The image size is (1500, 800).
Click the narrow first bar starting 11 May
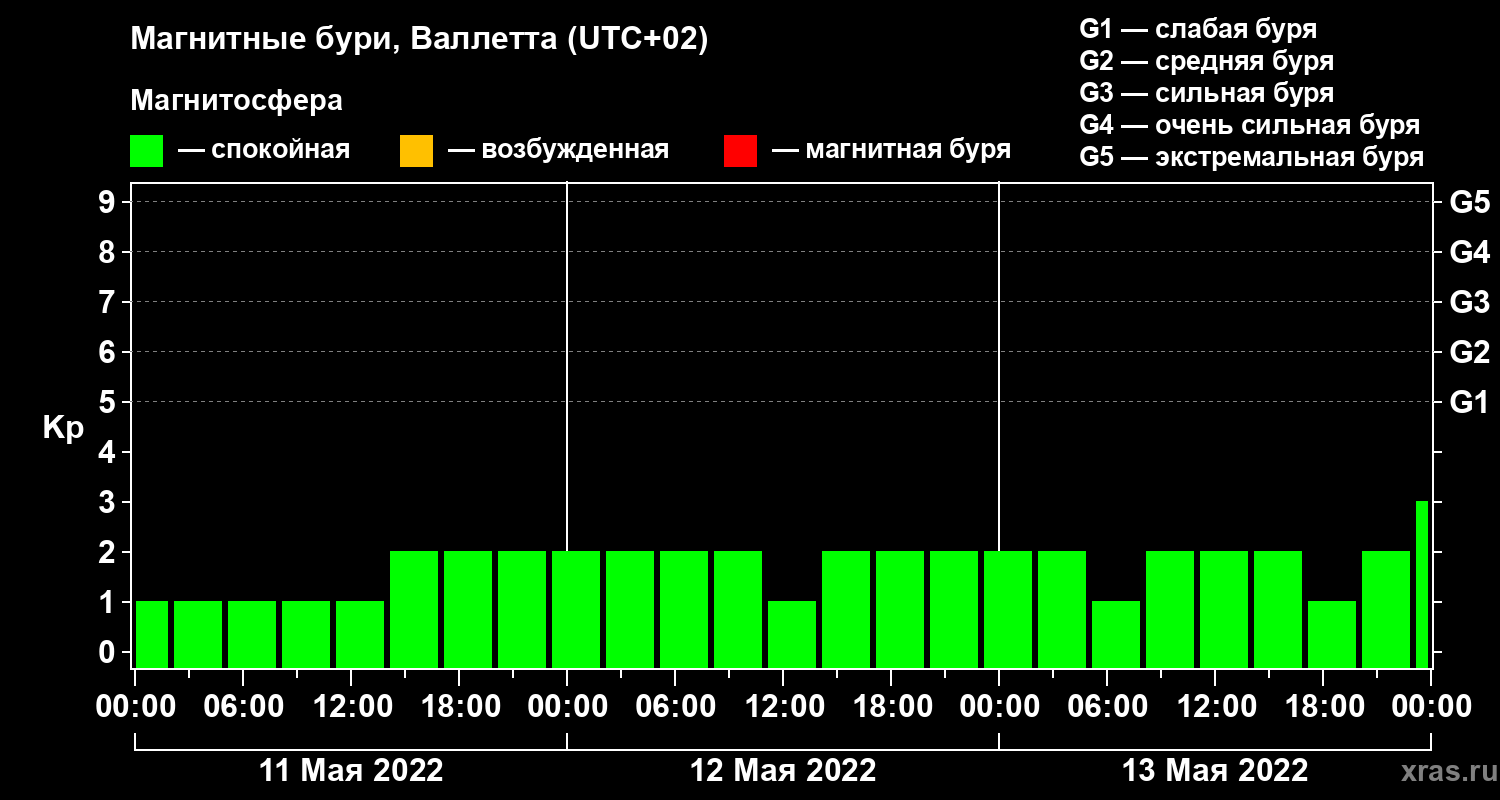tap(152, 634)
